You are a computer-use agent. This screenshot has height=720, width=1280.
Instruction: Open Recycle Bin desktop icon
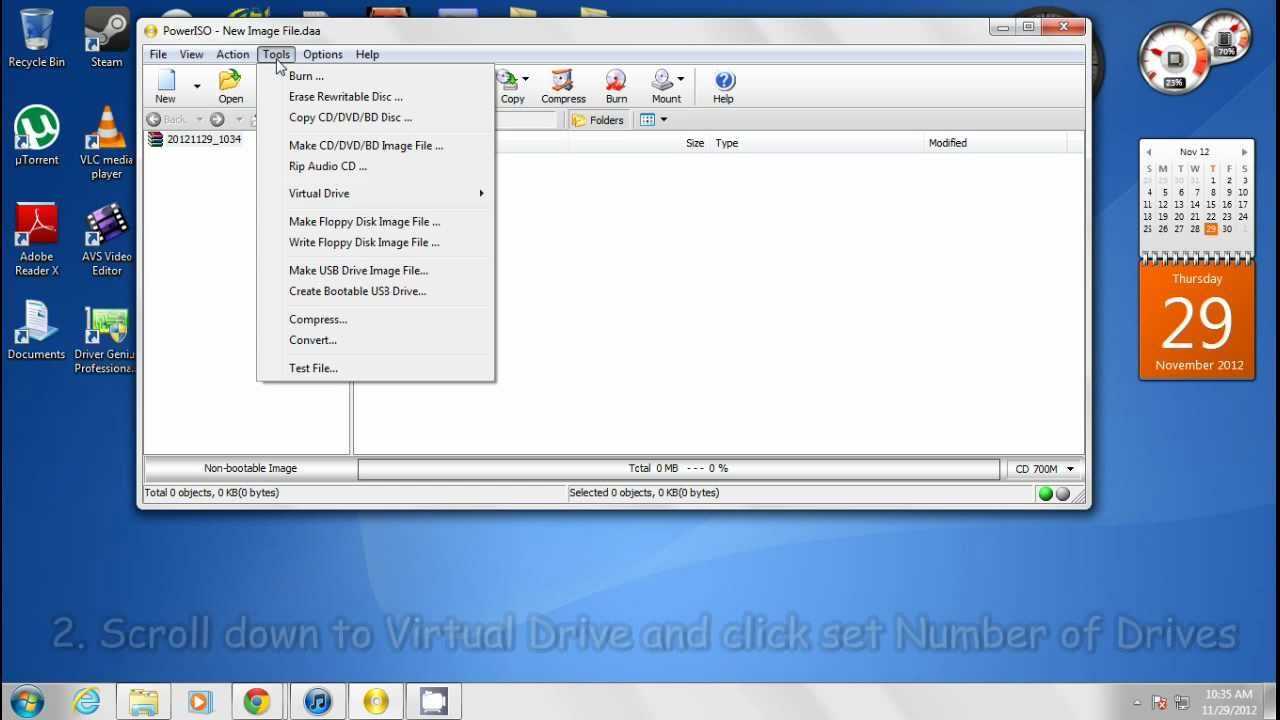37,39
